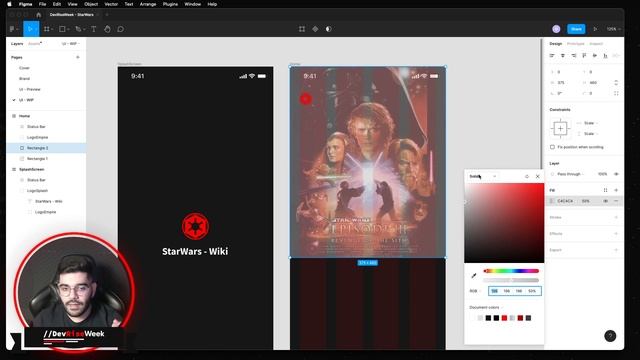Remove the C4C4C4 fill with minus icon
The height and width of the screenshot is (360, 640).
point(616,201)
